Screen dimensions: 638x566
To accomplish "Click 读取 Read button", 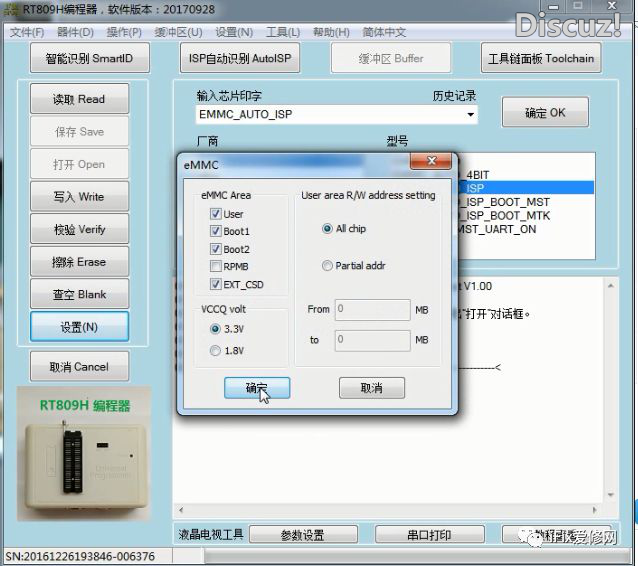I will click(x=79, y=99).
